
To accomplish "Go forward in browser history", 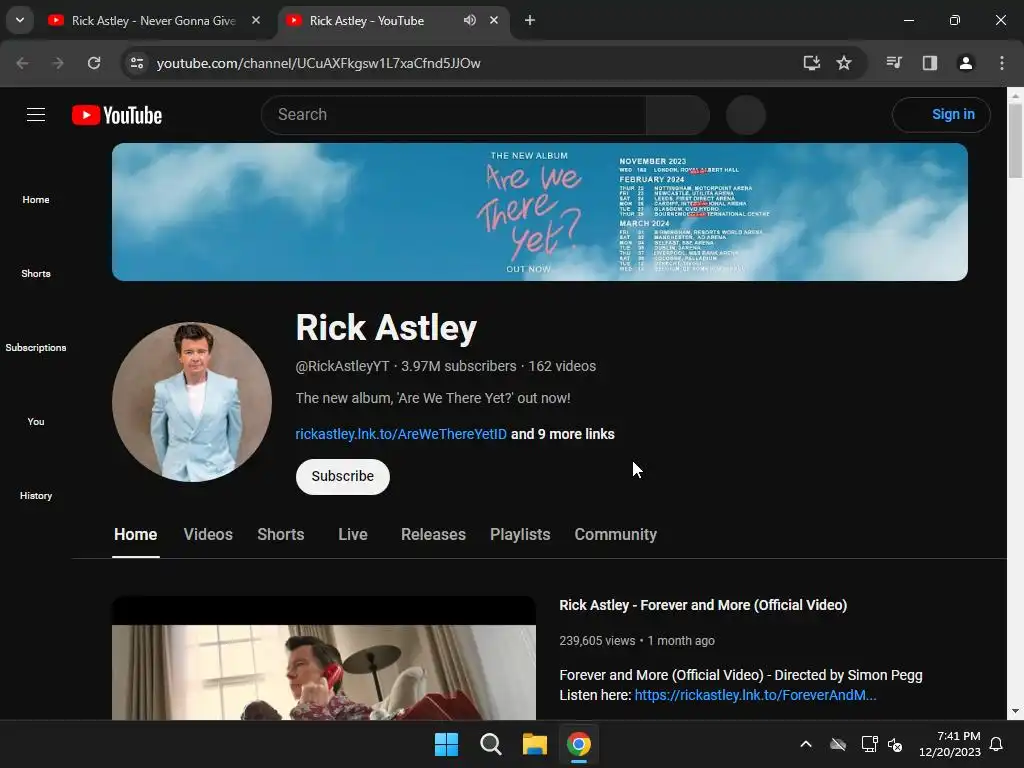I will point(58,63).
